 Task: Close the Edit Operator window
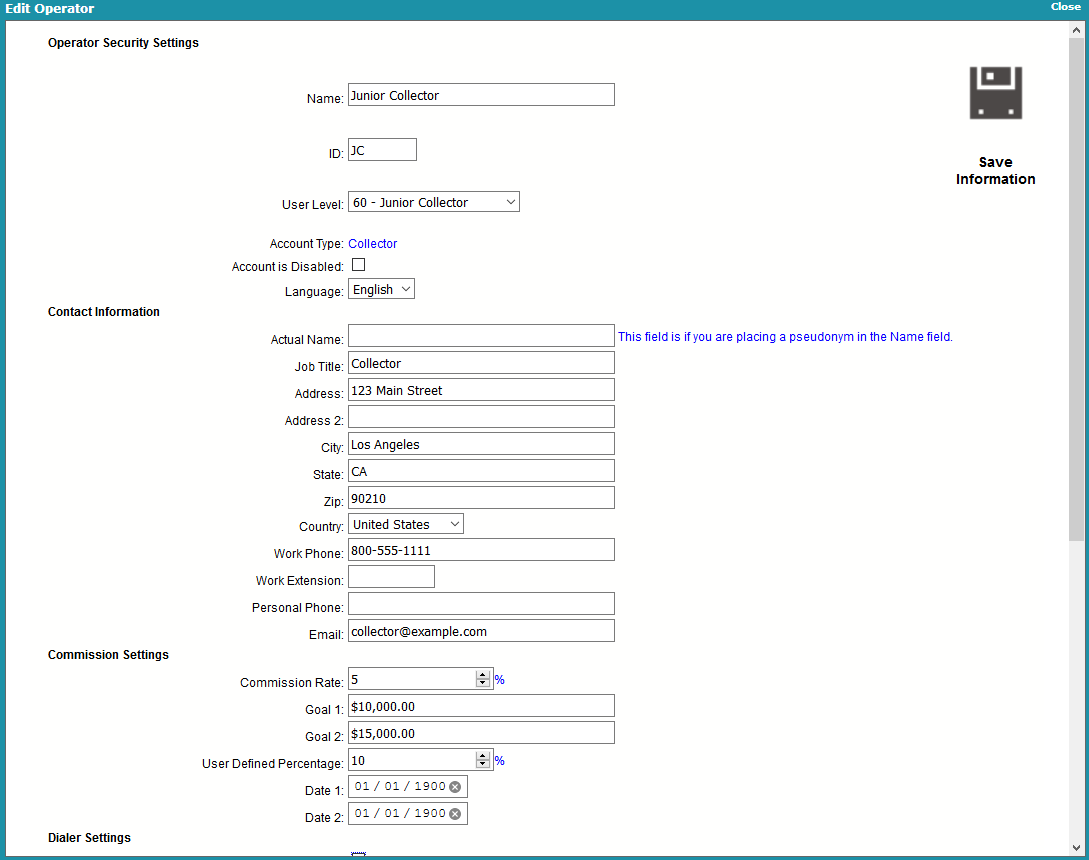pos(1065,7)
